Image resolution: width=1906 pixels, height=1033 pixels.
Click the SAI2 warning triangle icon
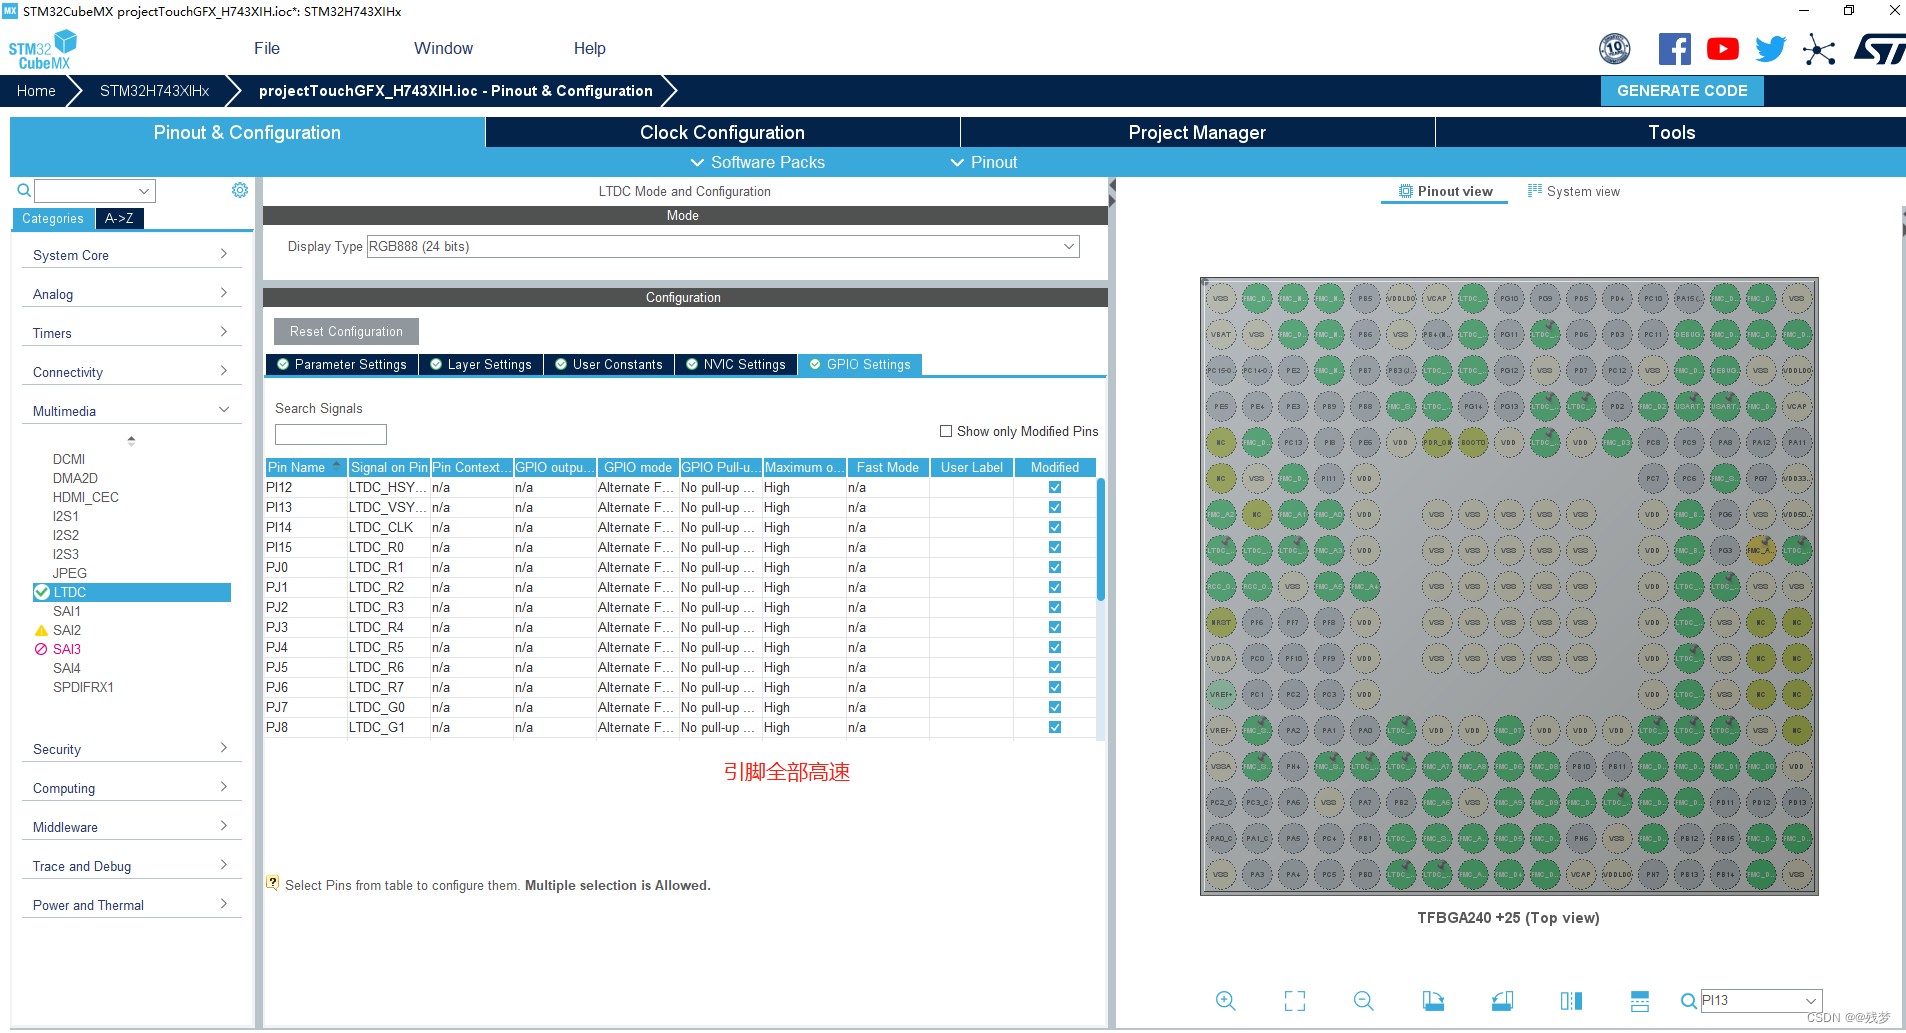click(41, 631)
